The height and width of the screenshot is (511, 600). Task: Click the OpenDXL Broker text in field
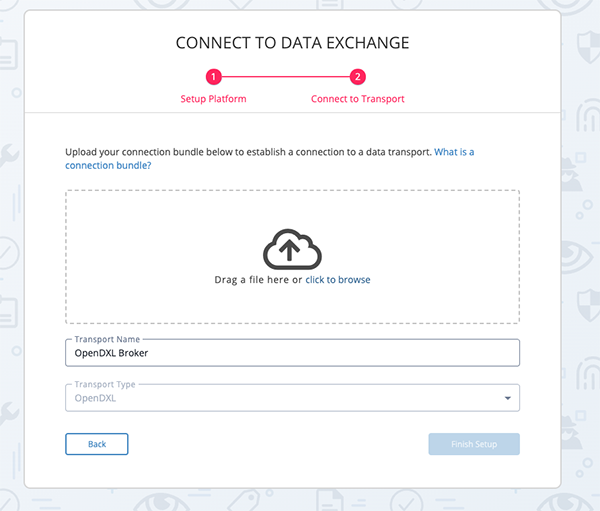(x=111, y=353)
